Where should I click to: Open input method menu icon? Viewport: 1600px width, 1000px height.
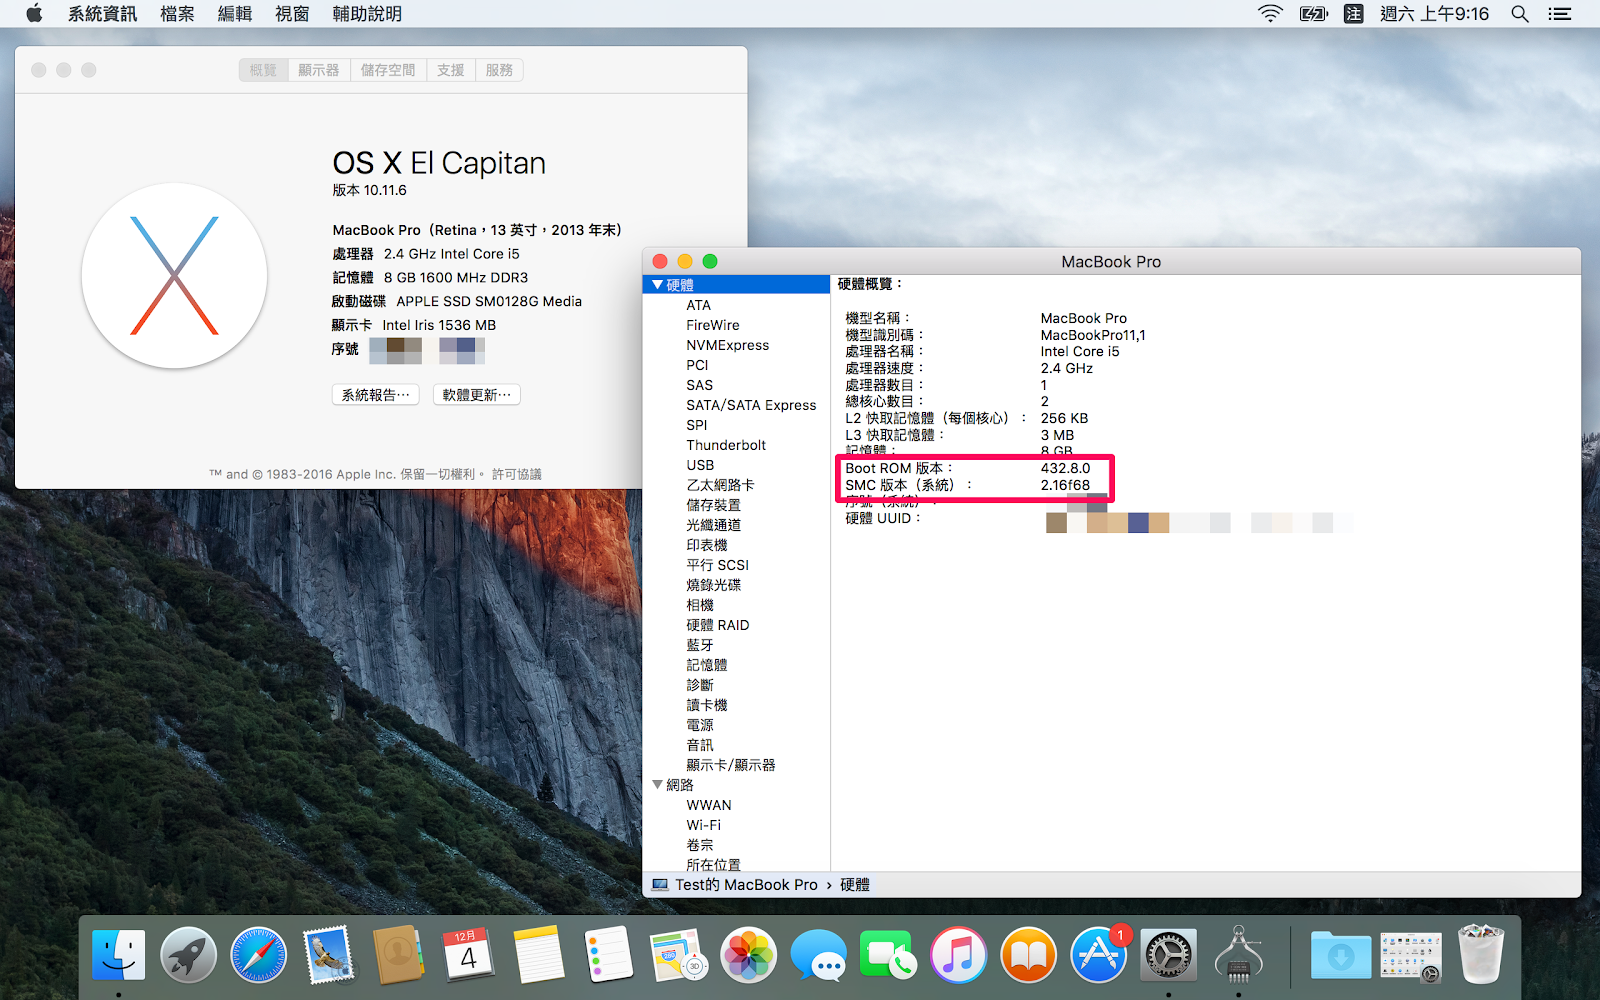[x=1353, y=13]
